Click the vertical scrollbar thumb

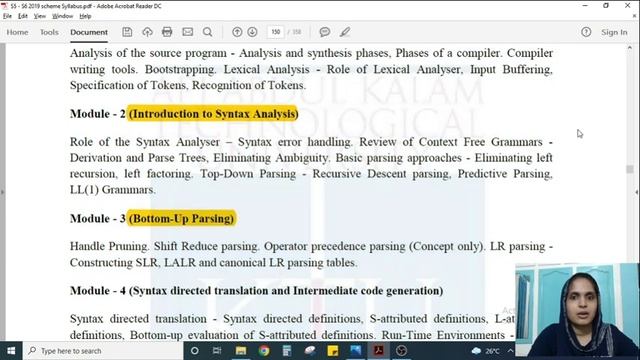tap(630, 169)
